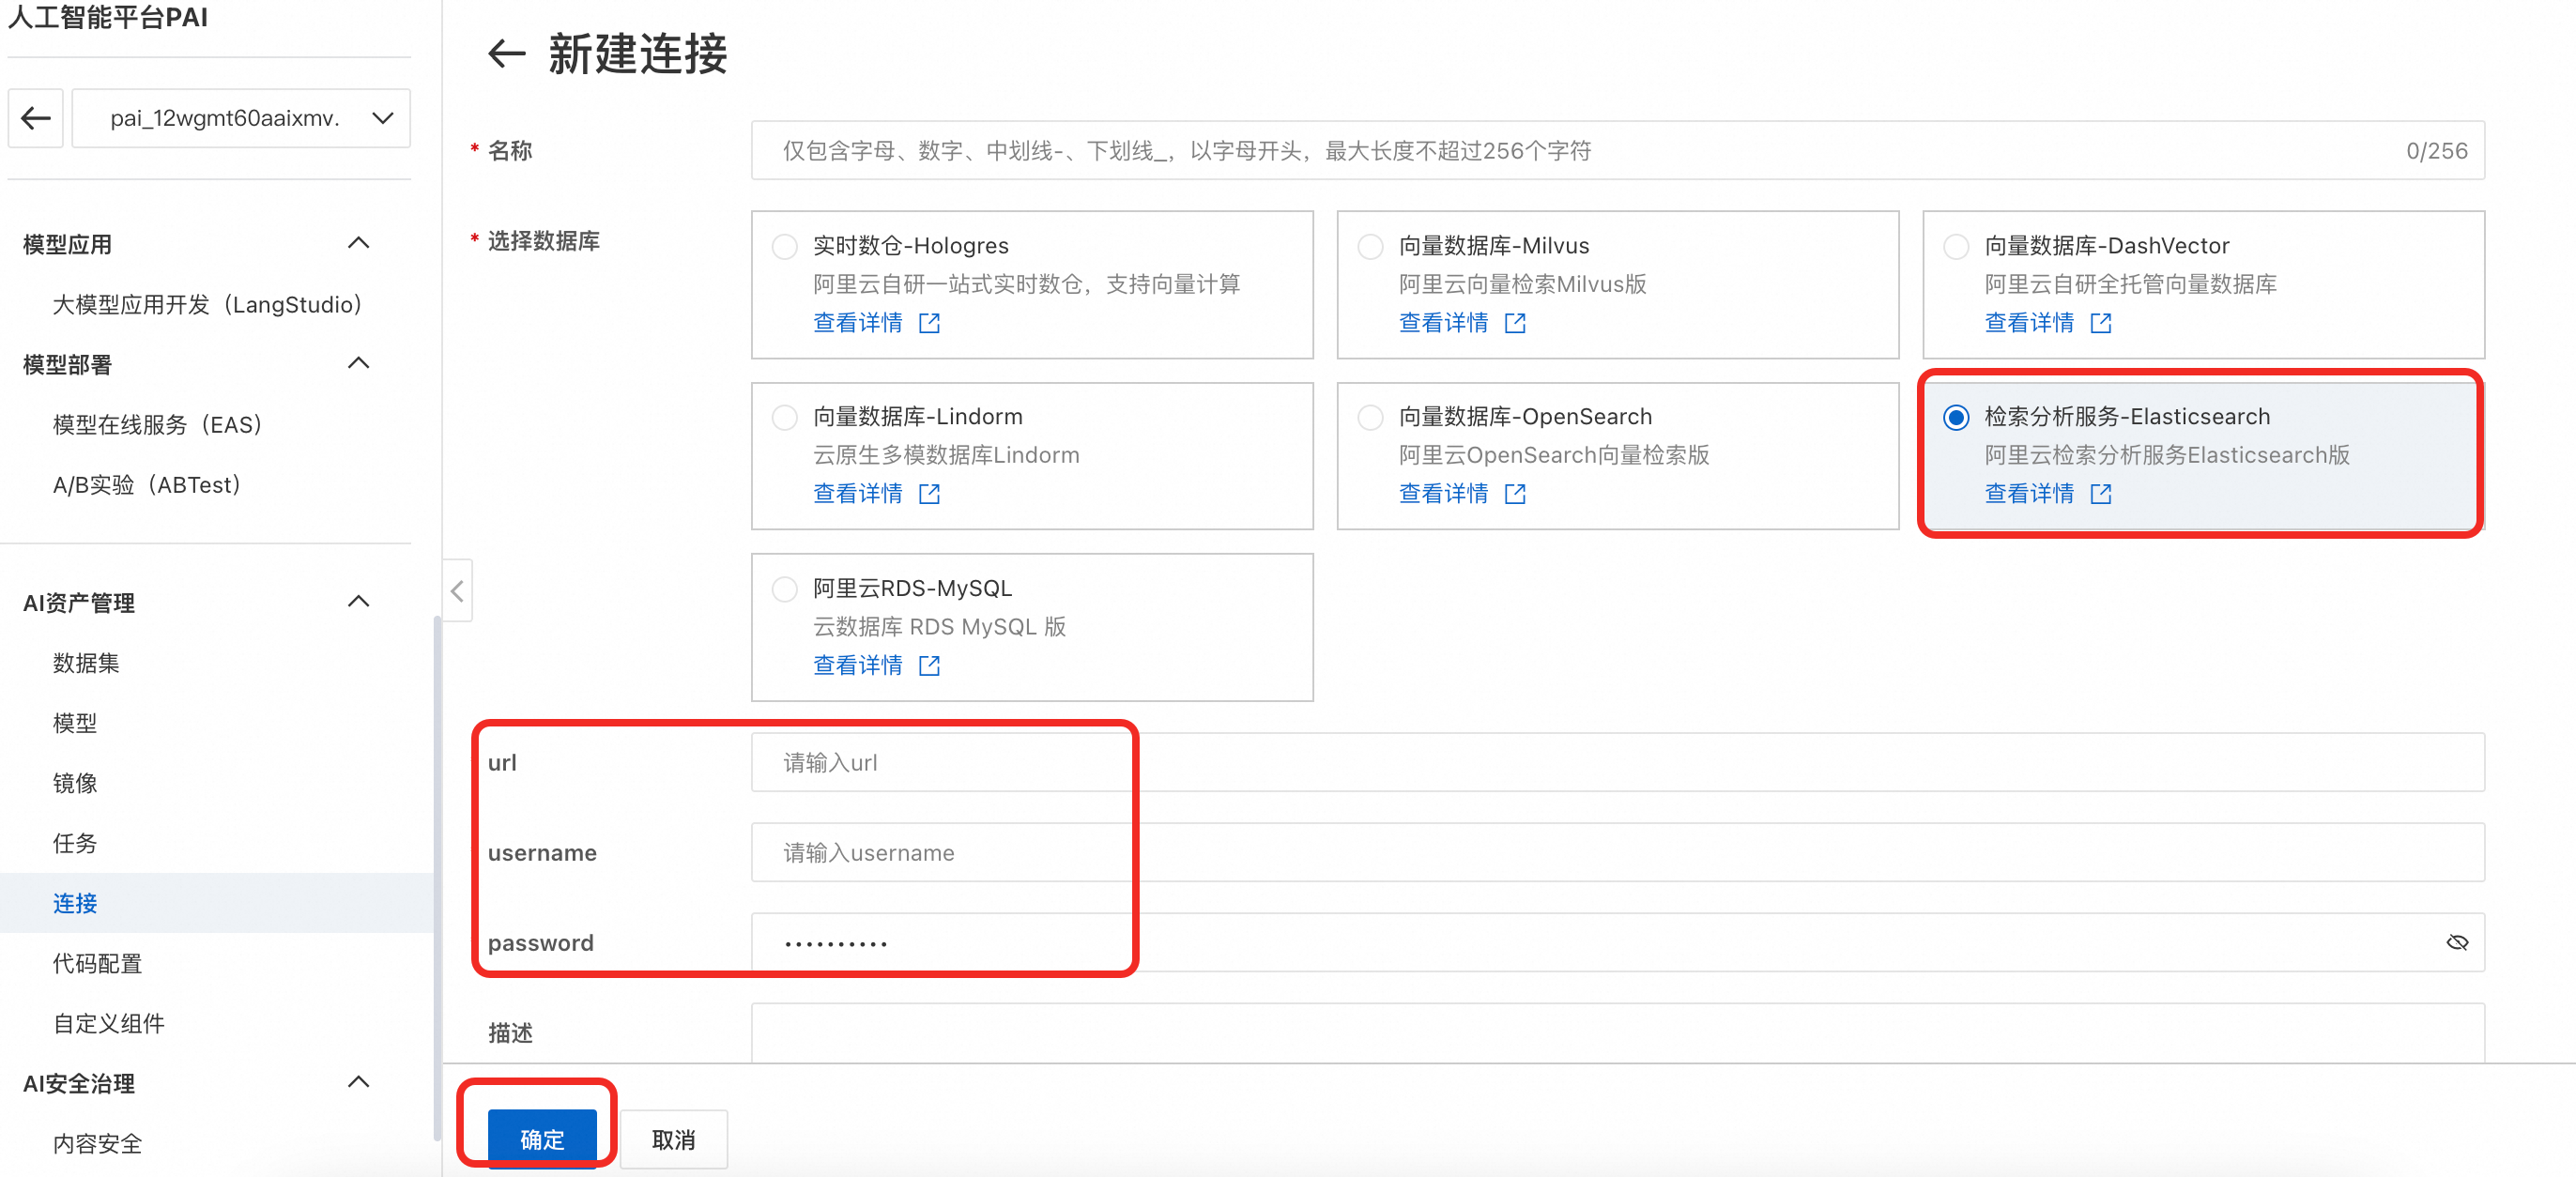
Task: Click the back arrow beside 新建连接 title
Action: (506, 54)
